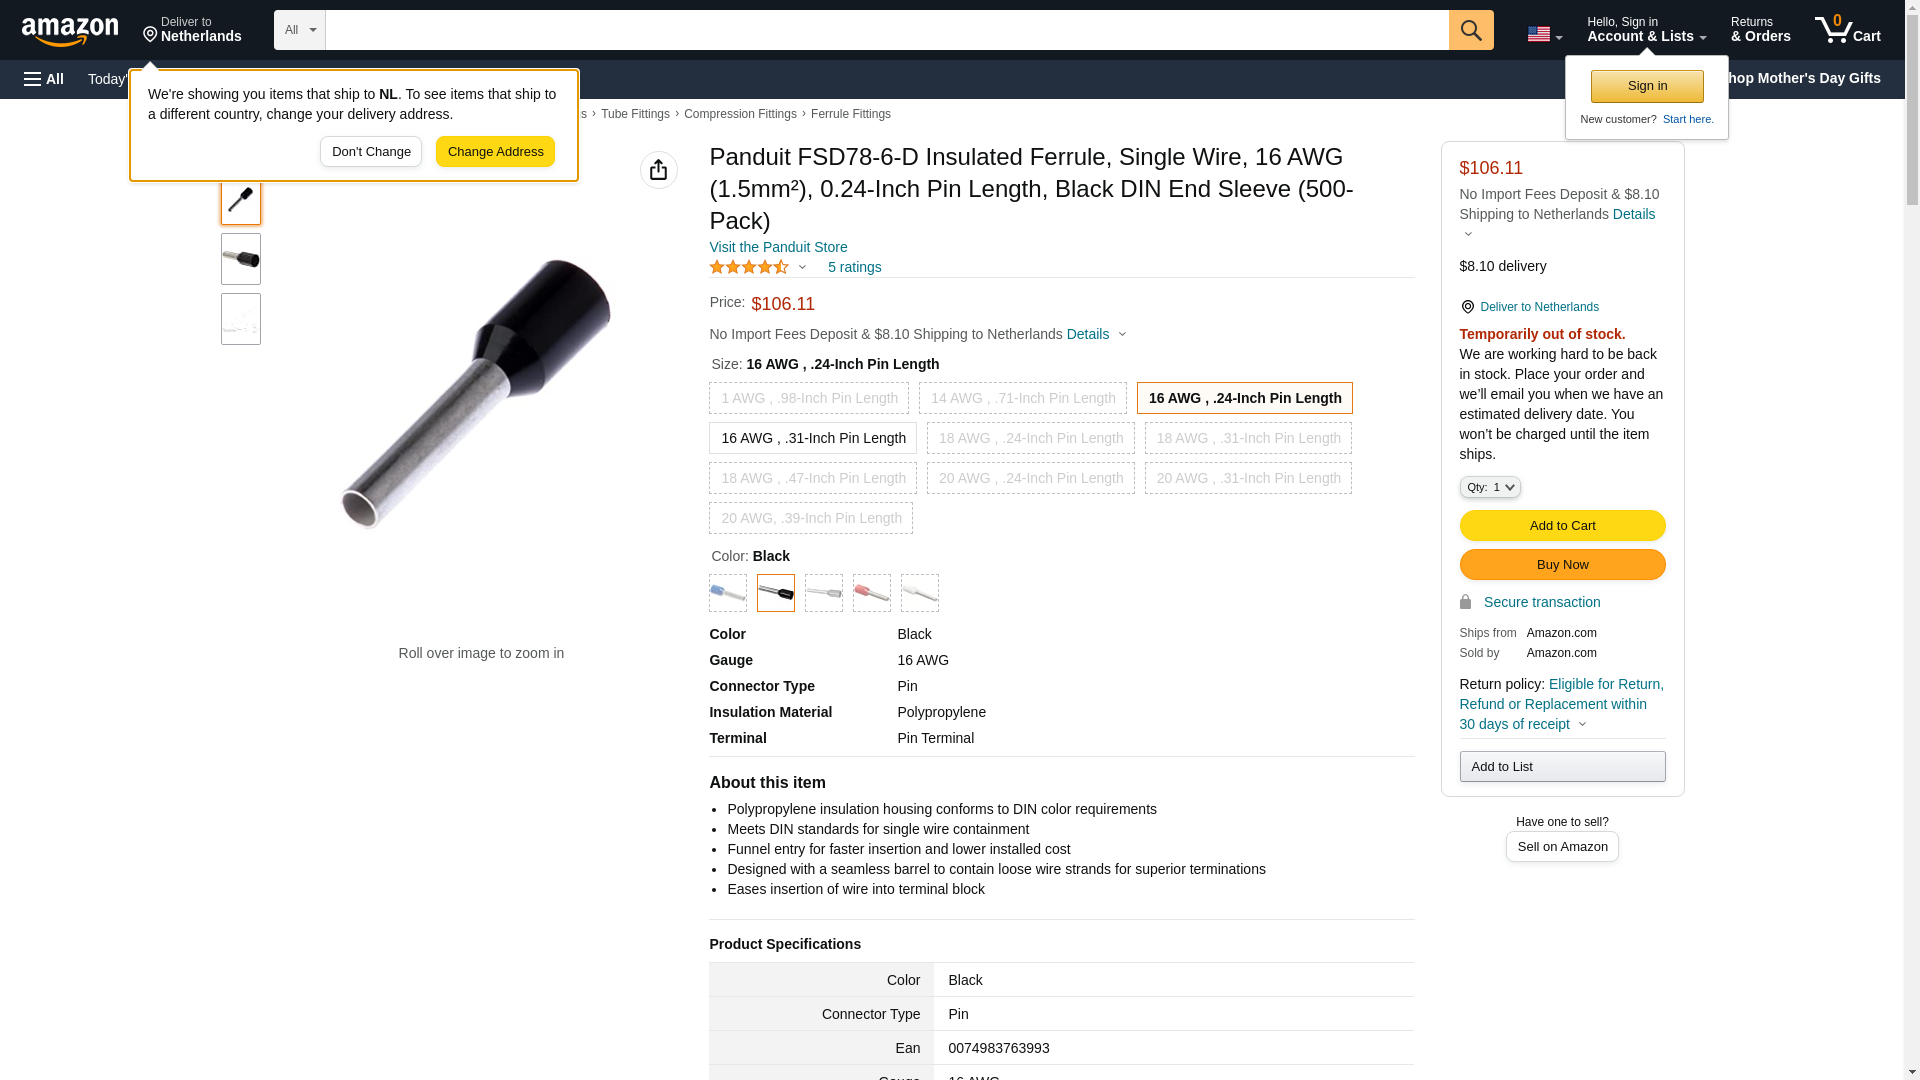Visit the Panduit Store link
Screen dimensions: 1920x1080
tap(778, 247)
